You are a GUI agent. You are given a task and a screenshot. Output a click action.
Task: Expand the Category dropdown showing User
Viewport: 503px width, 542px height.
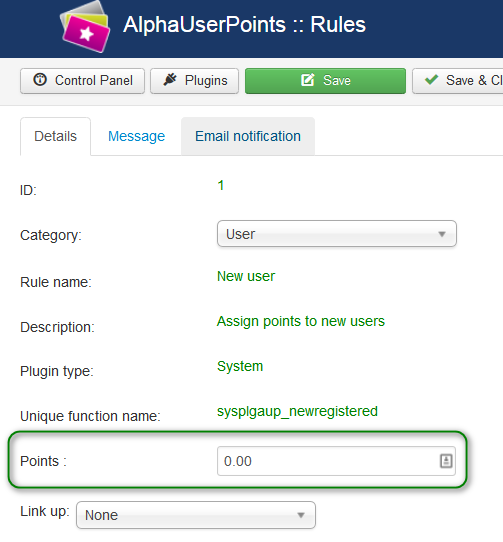pyautogui.click(x=337, y=234)
